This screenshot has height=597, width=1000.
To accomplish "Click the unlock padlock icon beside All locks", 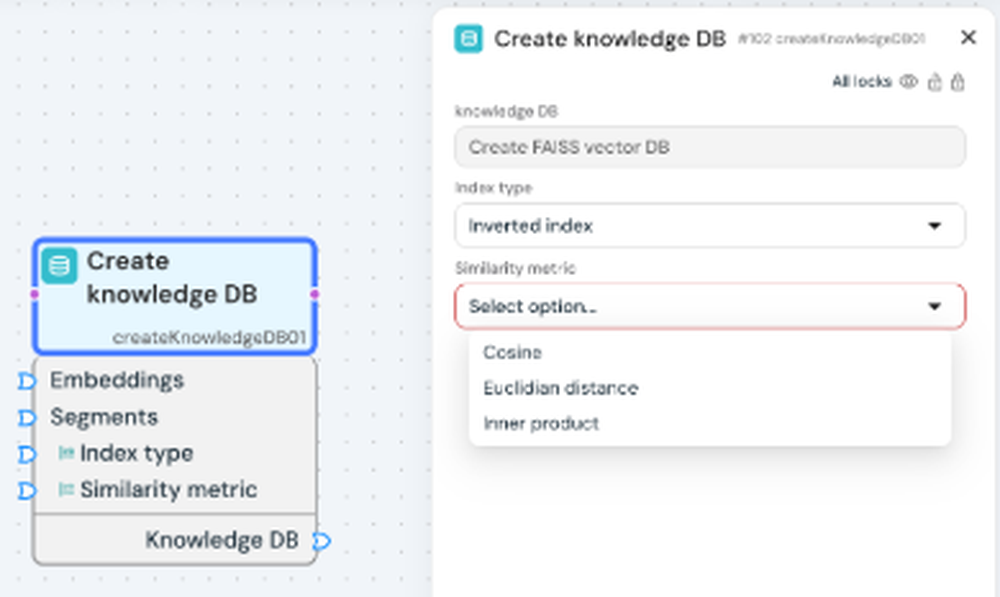I will point(934,82).
